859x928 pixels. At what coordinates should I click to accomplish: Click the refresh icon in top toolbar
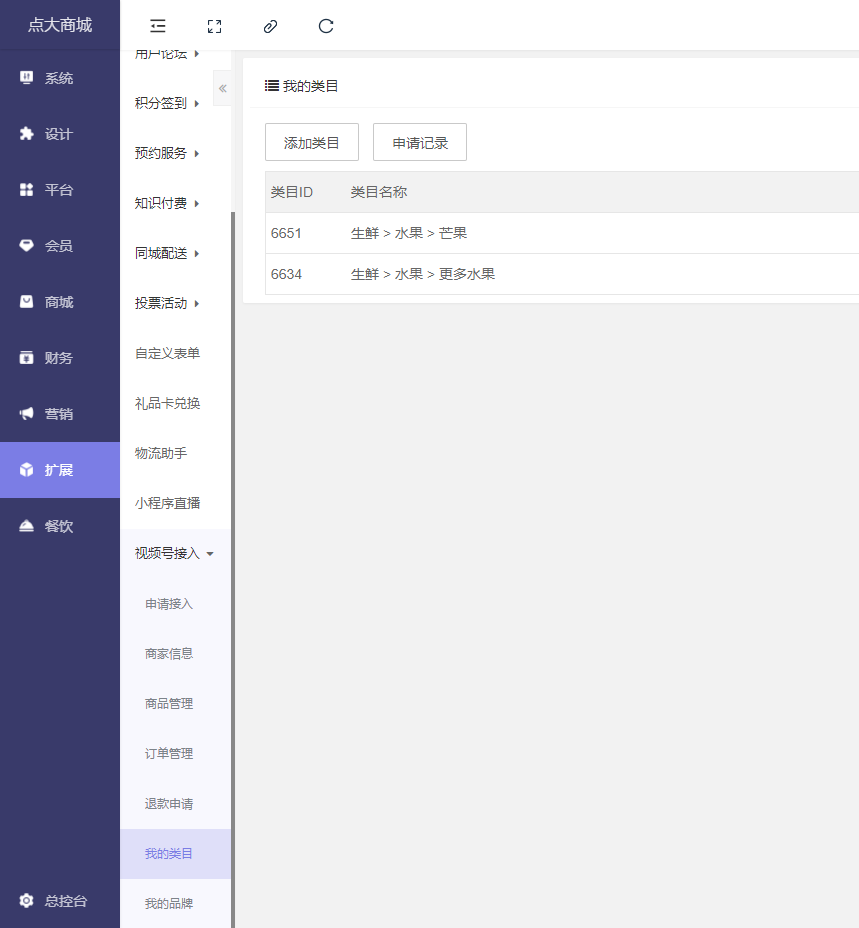(326, 26)
